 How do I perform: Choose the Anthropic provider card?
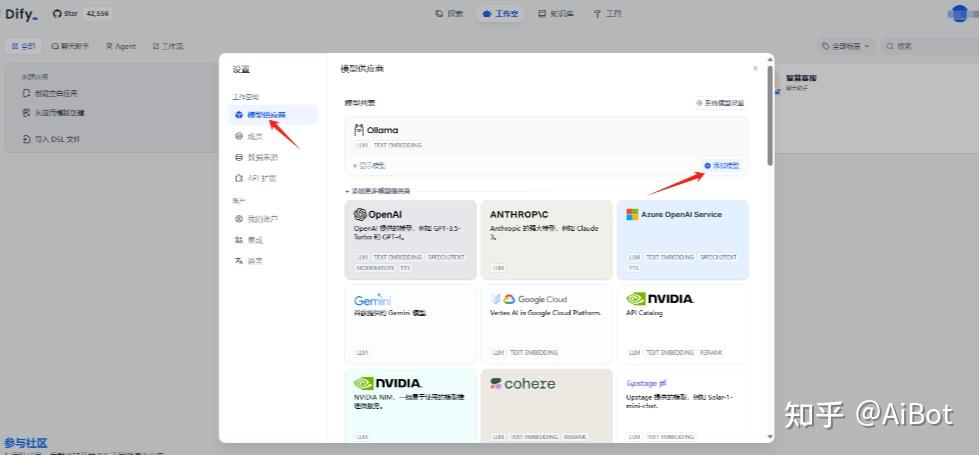[x=547, y=240]
